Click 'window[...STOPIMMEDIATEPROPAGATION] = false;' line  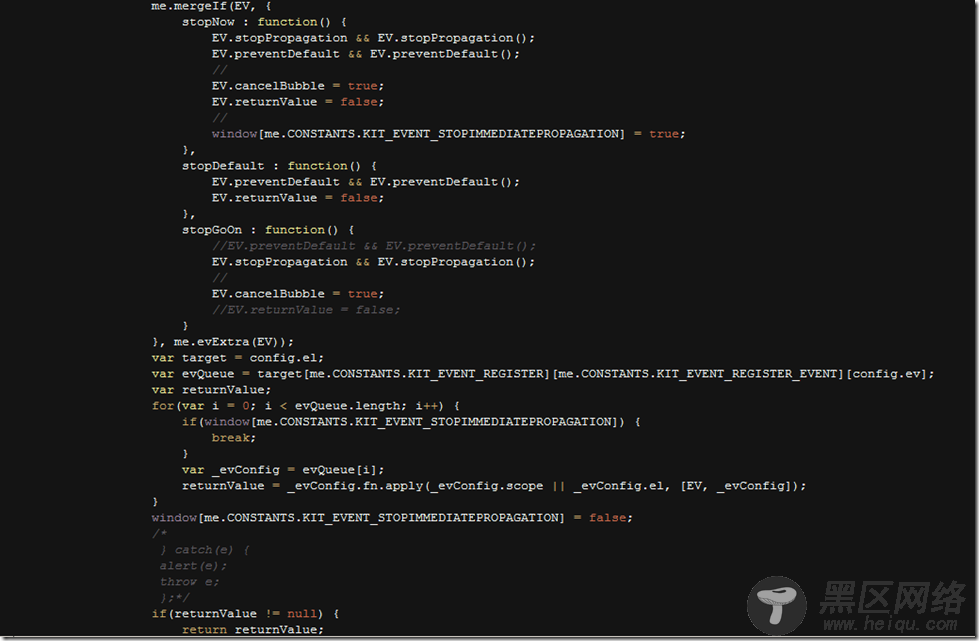(x=392, y=517)
